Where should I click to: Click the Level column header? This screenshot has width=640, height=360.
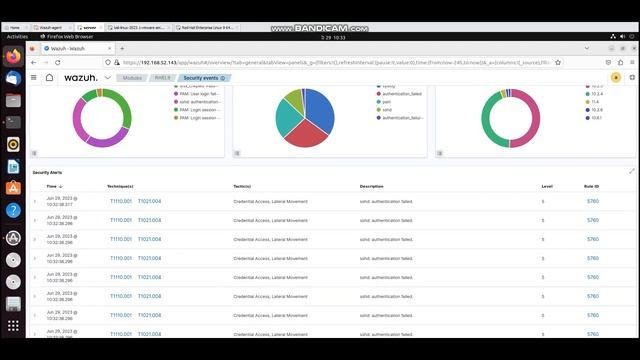pos(547,187)
